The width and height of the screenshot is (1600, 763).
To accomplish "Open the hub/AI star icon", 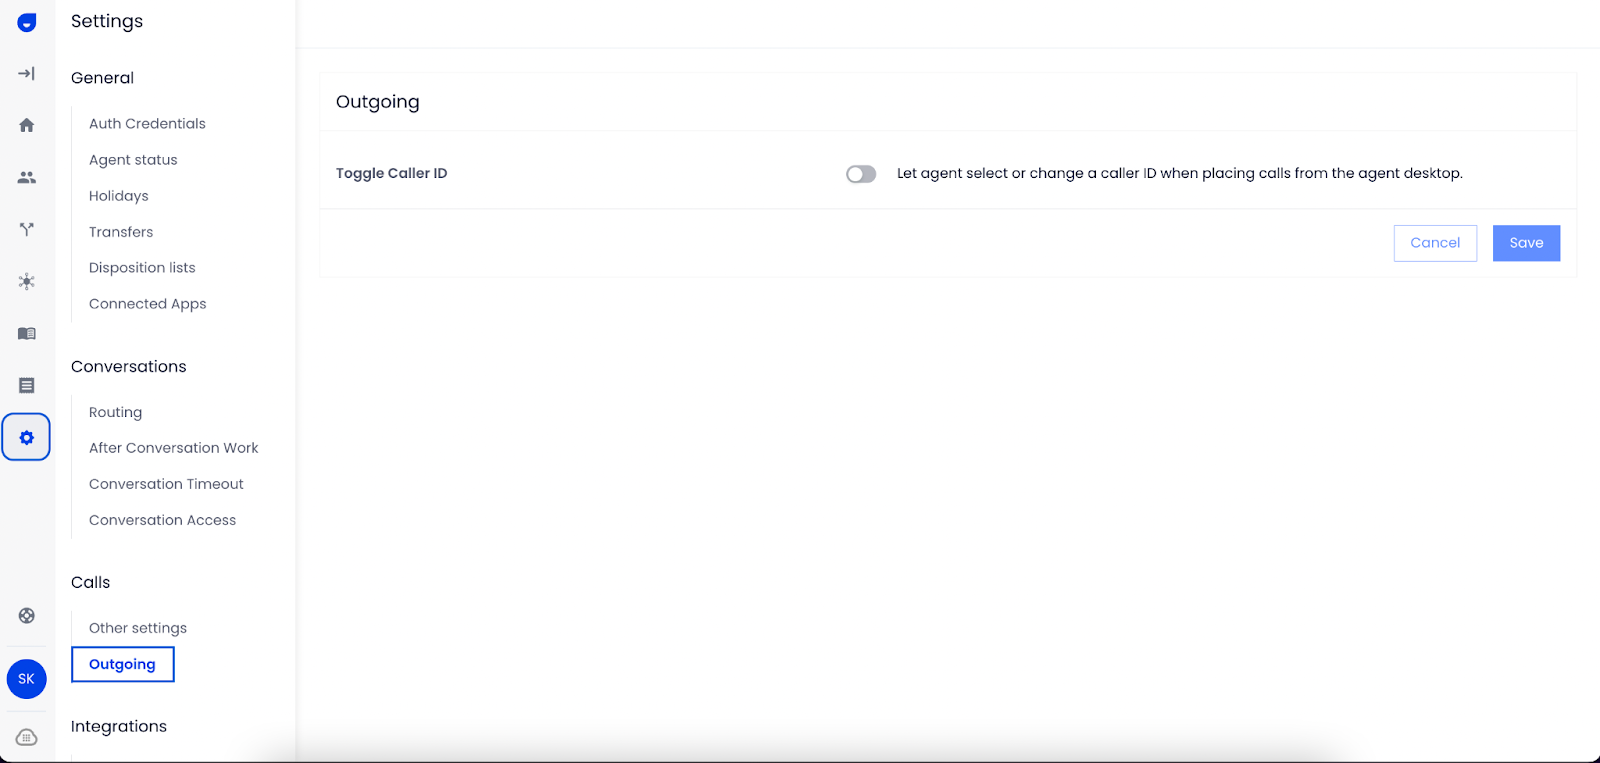I will click(x=27, y=281).
